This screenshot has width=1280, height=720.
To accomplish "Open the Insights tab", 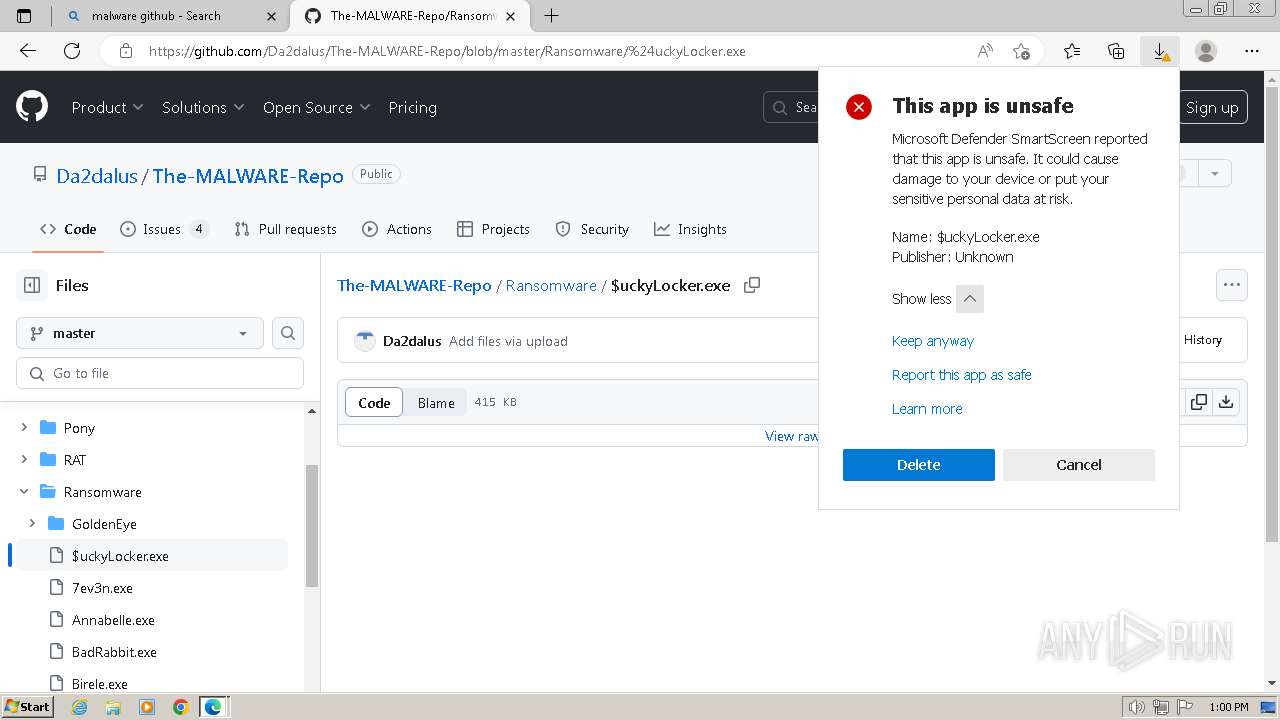I will click(x=690, y=229).
